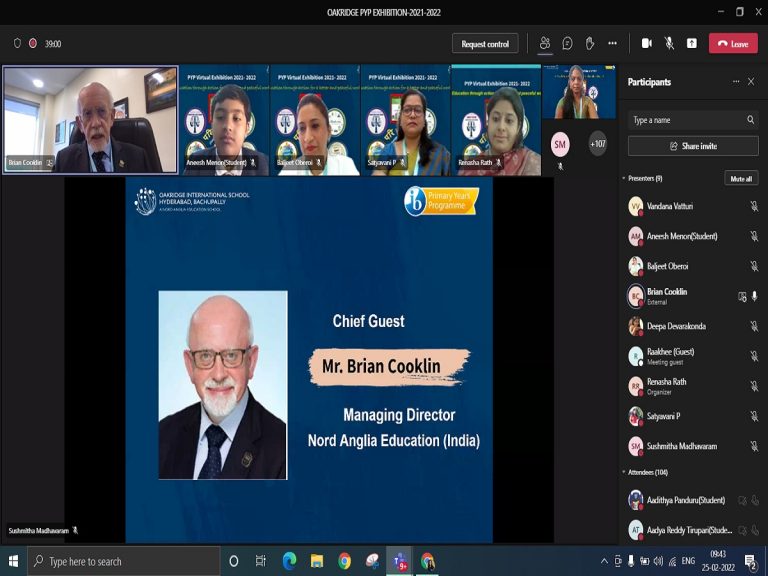Collapse the Presenters section
The width and height of the screenshot is (768, 576).
(624, 179)
